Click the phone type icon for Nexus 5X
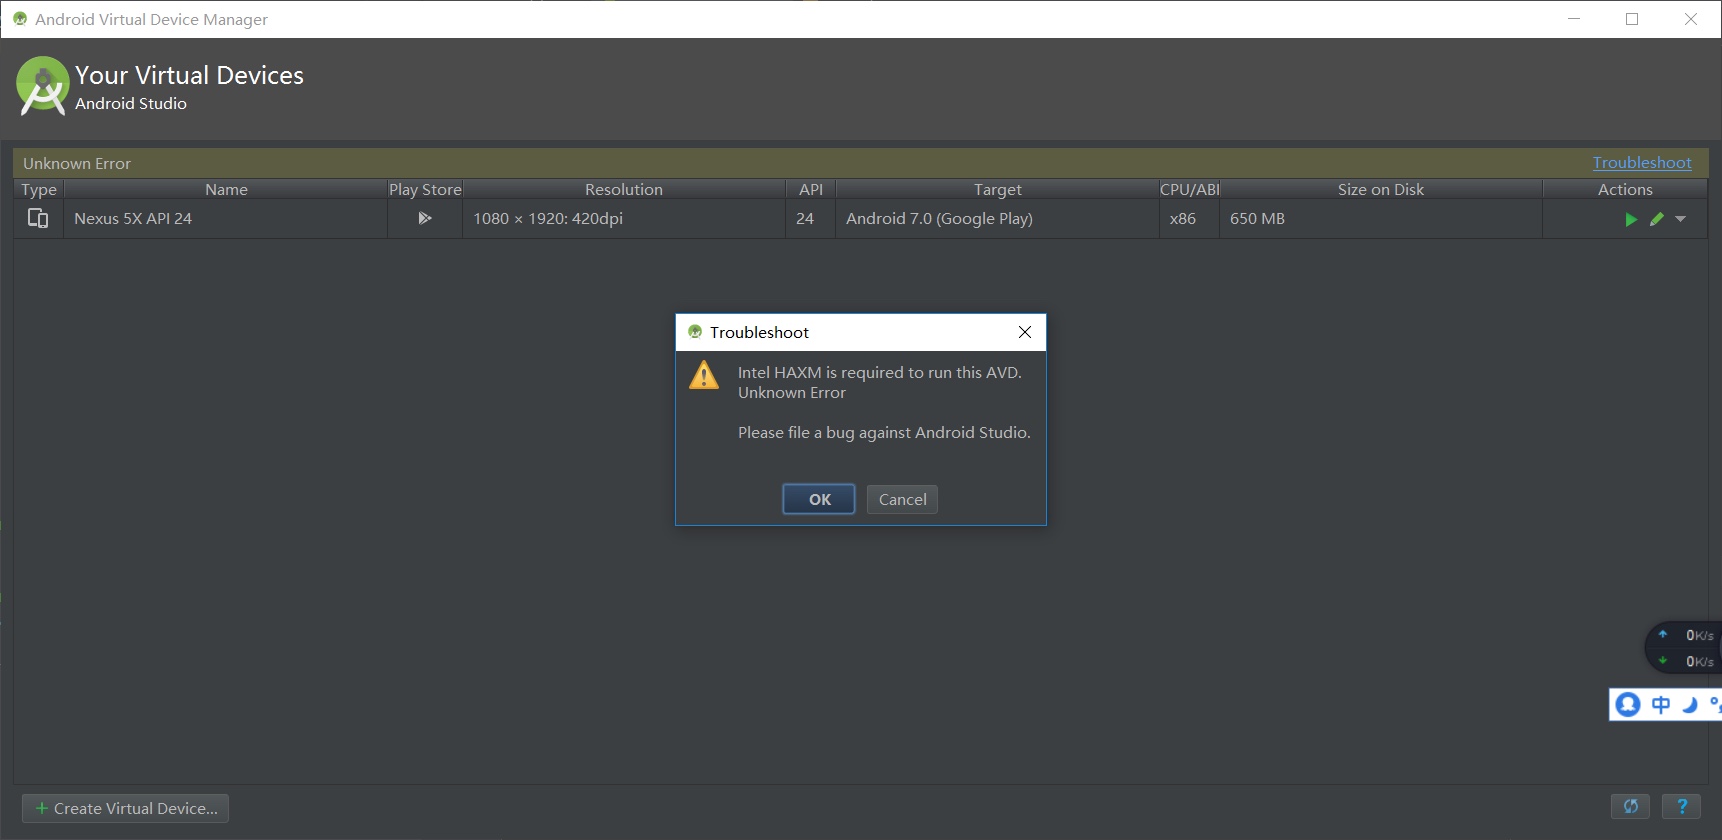The height and width of the screenshot is (840, 1722). (38, 218)
